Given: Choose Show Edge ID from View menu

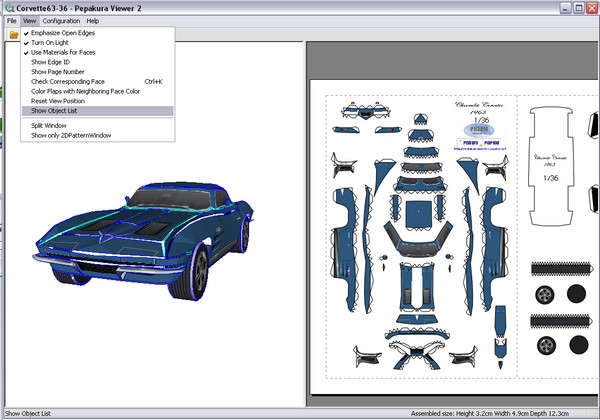Looking at the screenshot, I should coord(51,62).
